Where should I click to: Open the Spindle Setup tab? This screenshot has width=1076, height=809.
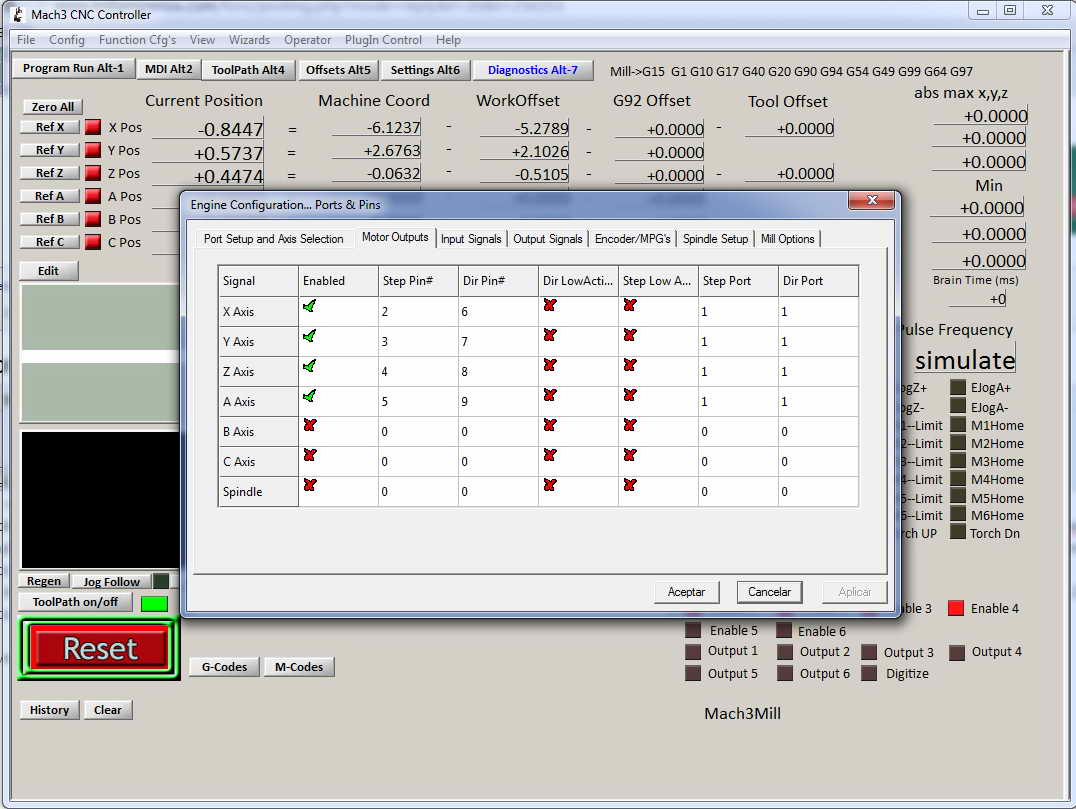pos(715,239)
